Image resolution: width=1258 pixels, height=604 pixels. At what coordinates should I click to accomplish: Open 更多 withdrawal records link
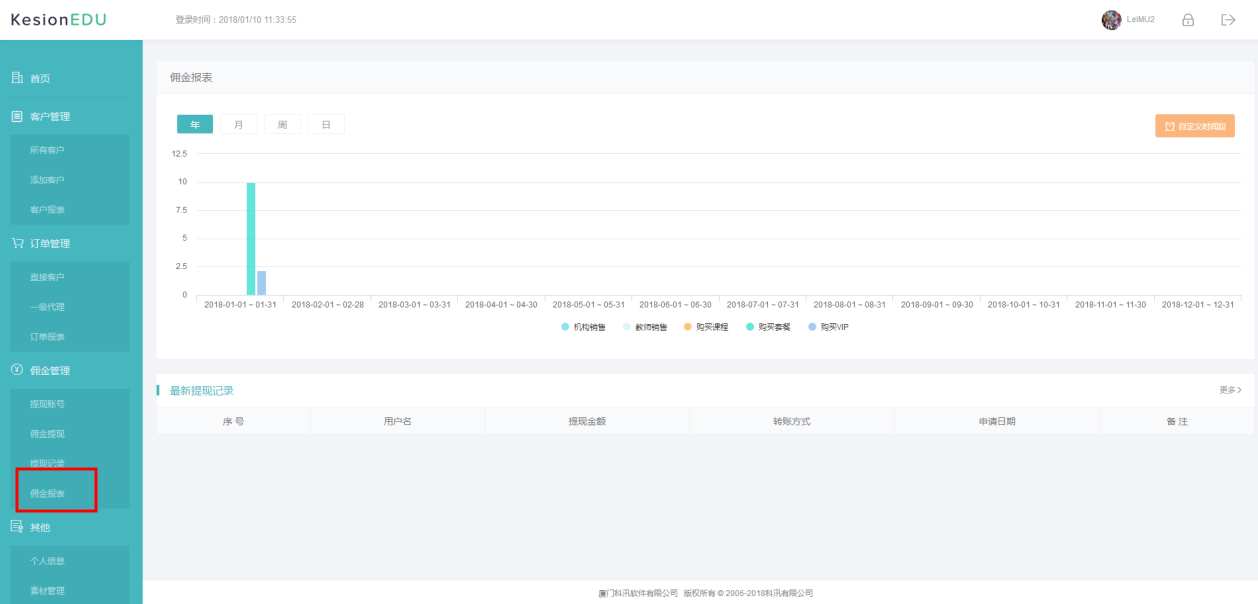(1230, 390)
